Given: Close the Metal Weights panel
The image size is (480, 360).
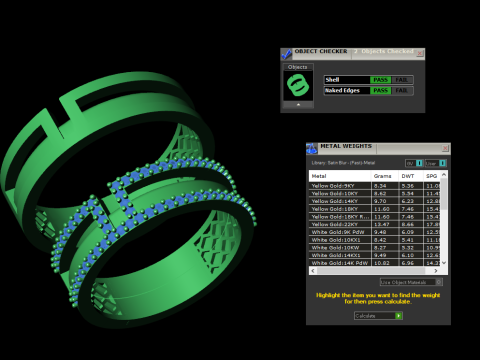Looking at the screenshot, I should (x=445, y=148).
